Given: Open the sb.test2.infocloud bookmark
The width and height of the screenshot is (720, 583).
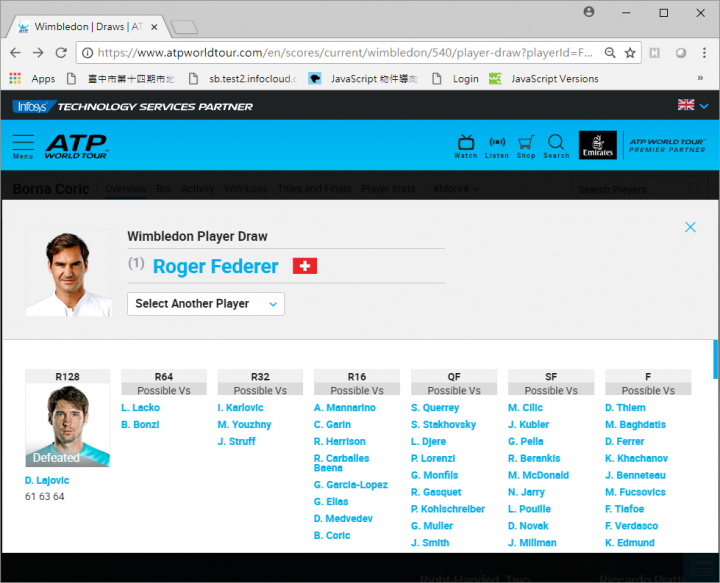Looking at the screenshot, I should (x=243, y=79).
